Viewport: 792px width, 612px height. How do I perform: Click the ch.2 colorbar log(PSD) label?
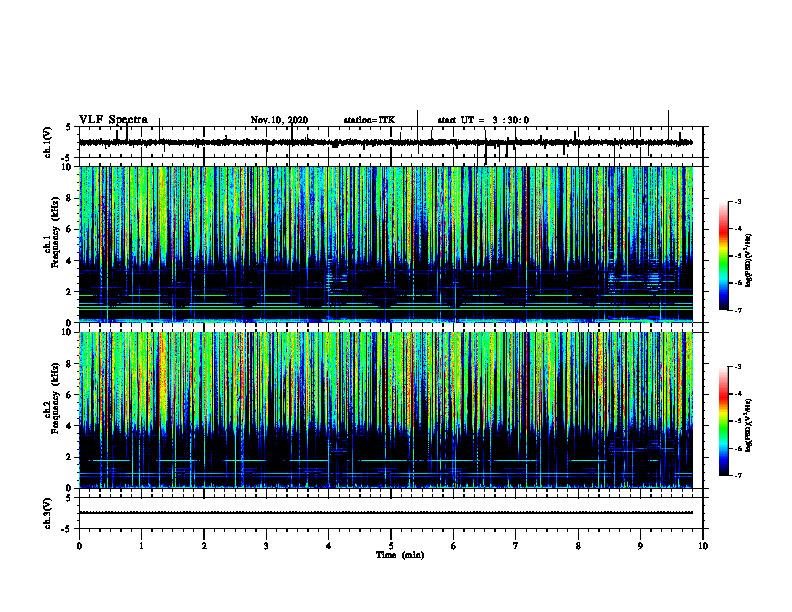click(748, 425)
